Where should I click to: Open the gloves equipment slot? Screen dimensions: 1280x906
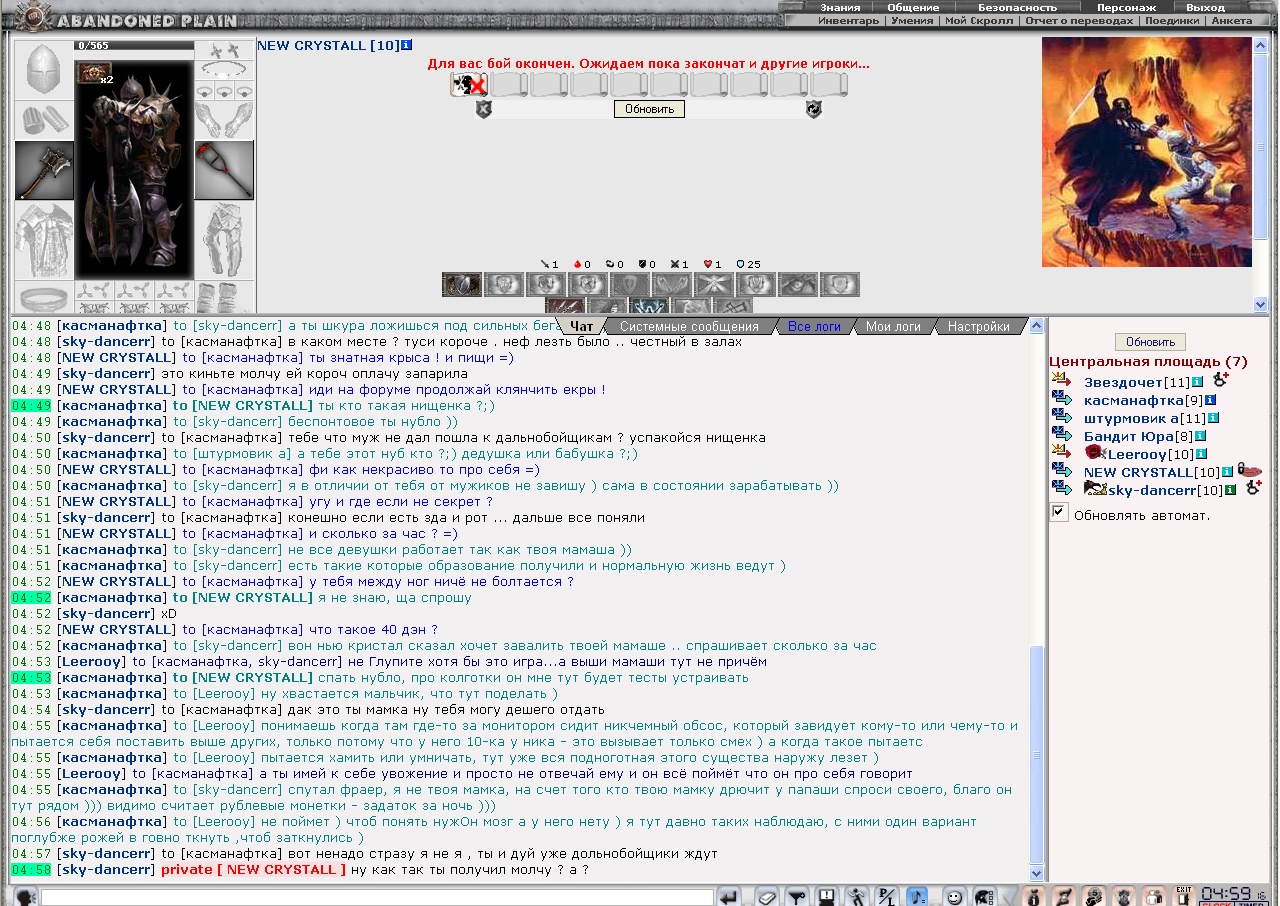point(224,118)
